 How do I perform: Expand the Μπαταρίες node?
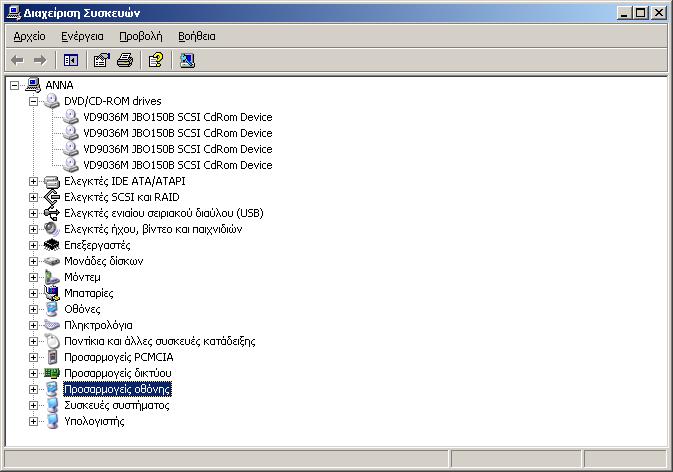(33, 293)
